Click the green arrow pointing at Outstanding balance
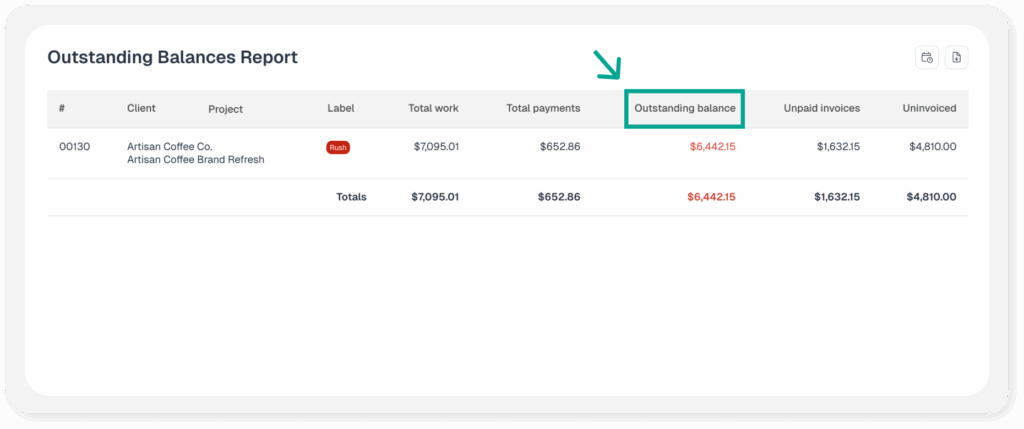This screenshot has height=429, width=1024. click(x=606, y=65)
